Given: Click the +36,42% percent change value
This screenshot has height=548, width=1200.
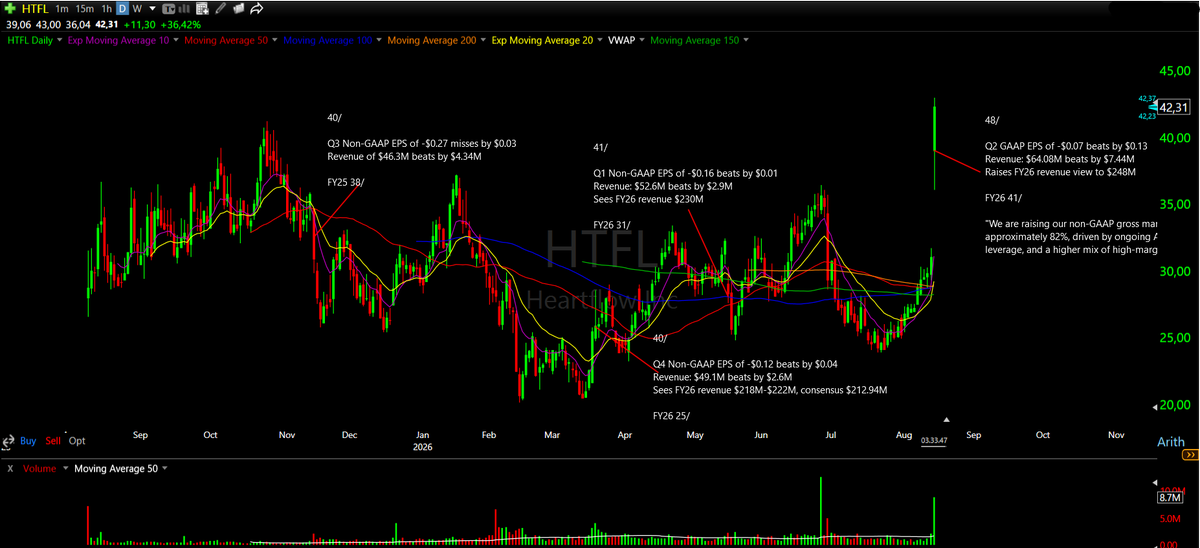Looking at the screenshot, I should 180,24.
